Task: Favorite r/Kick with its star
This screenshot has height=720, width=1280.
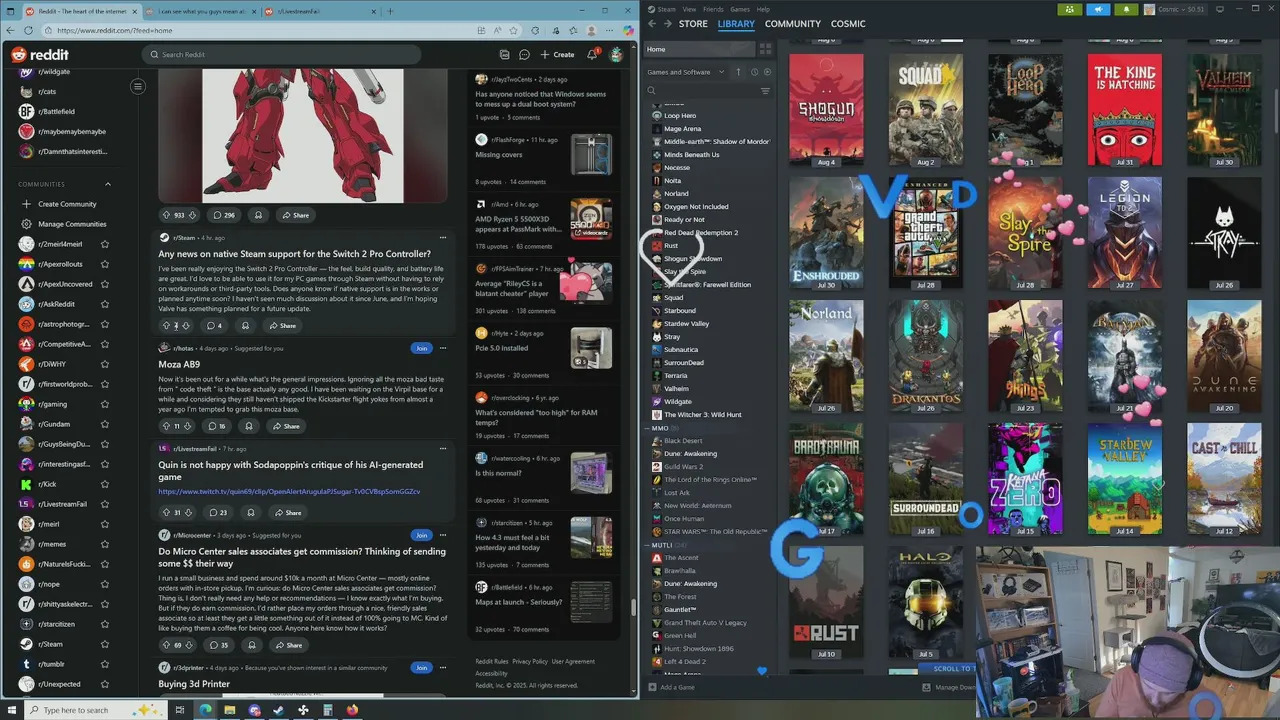Action: (105, 484)
